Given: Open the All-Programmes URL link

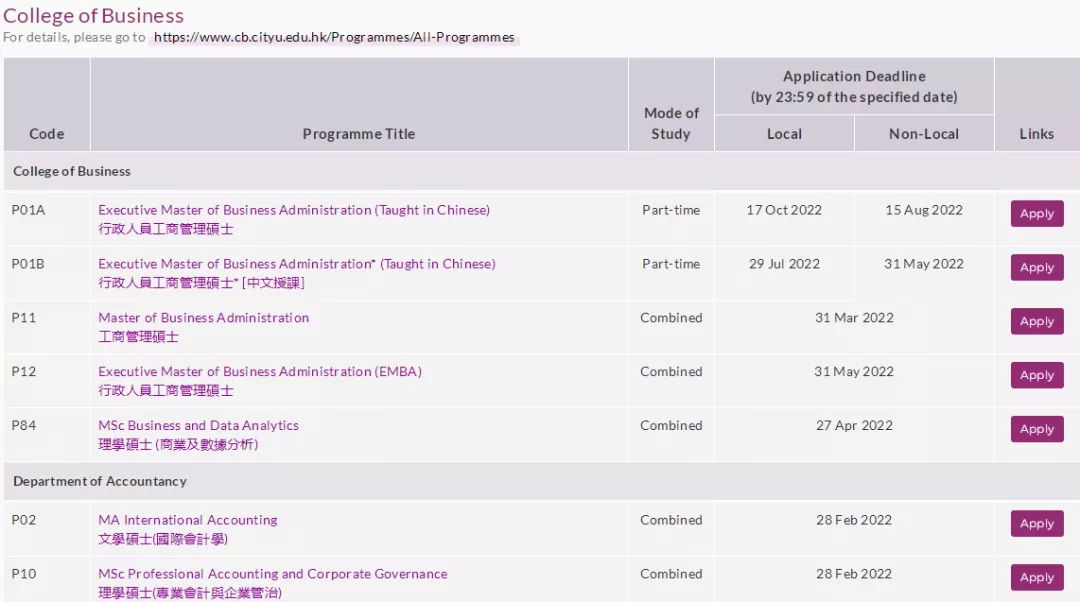Looking at the screenshot, I should click(334, 37).
